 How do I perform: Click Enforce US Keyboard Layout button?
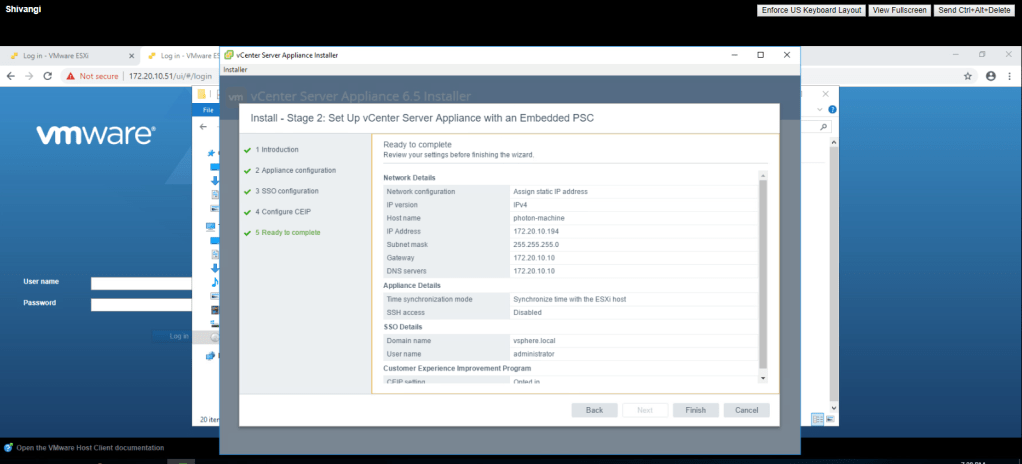pos(810,10)
